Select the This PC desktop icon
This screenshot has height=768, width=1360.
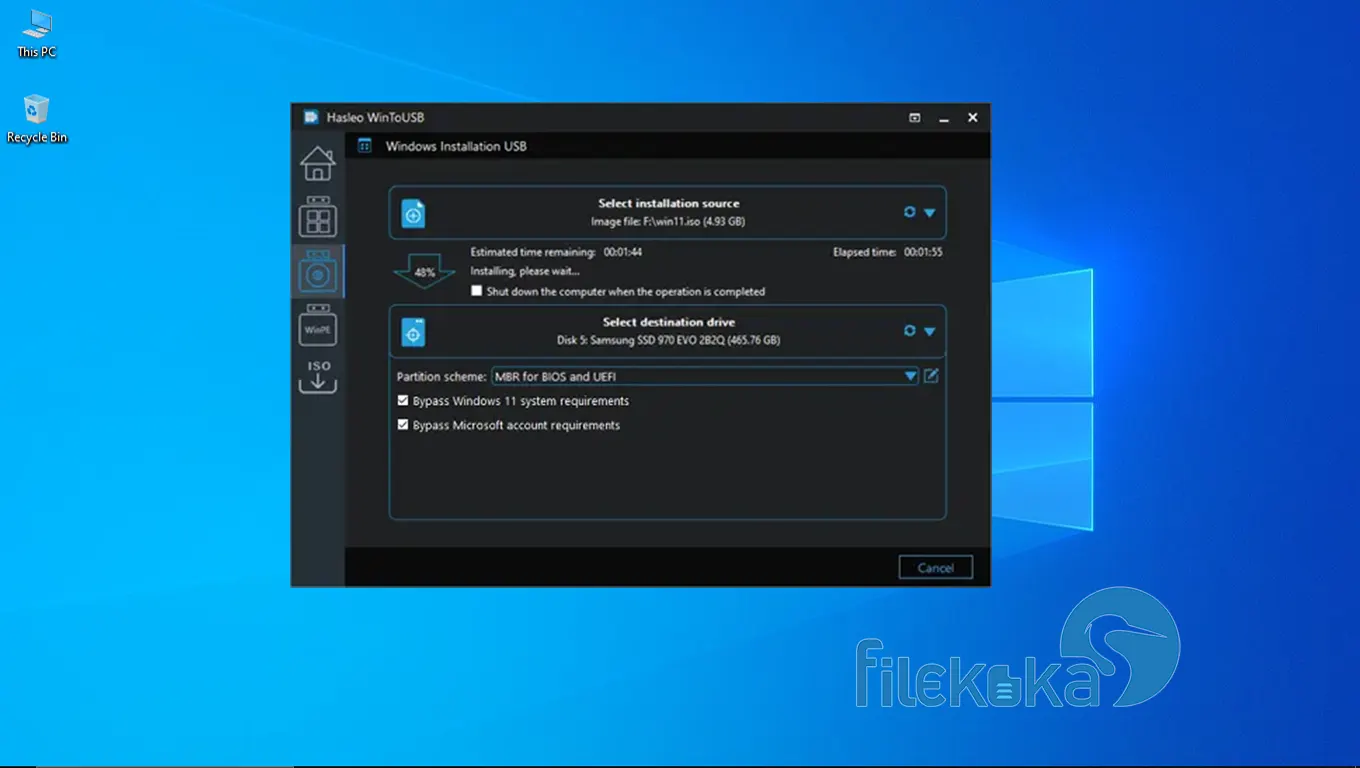36,33
